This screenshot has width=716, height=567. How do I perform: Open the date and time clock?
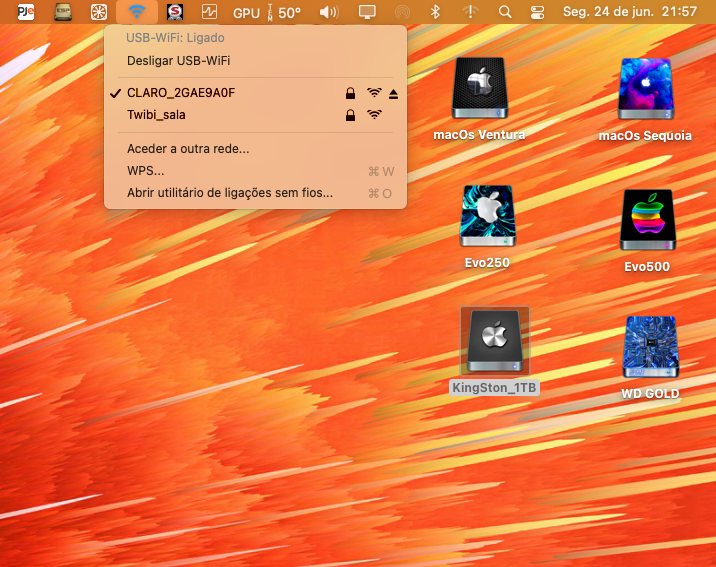630,11
